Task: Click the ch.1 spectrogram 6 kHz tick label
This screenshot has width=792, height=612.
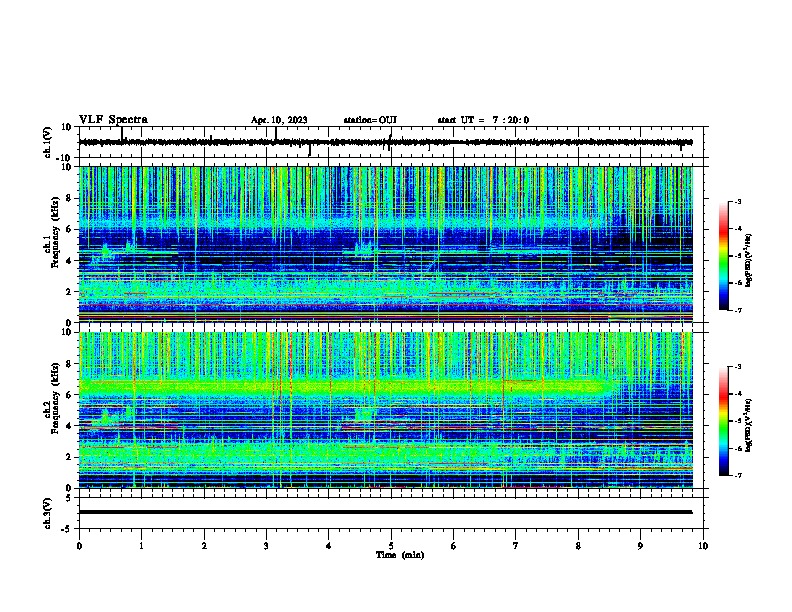Action: pos(69,229)
